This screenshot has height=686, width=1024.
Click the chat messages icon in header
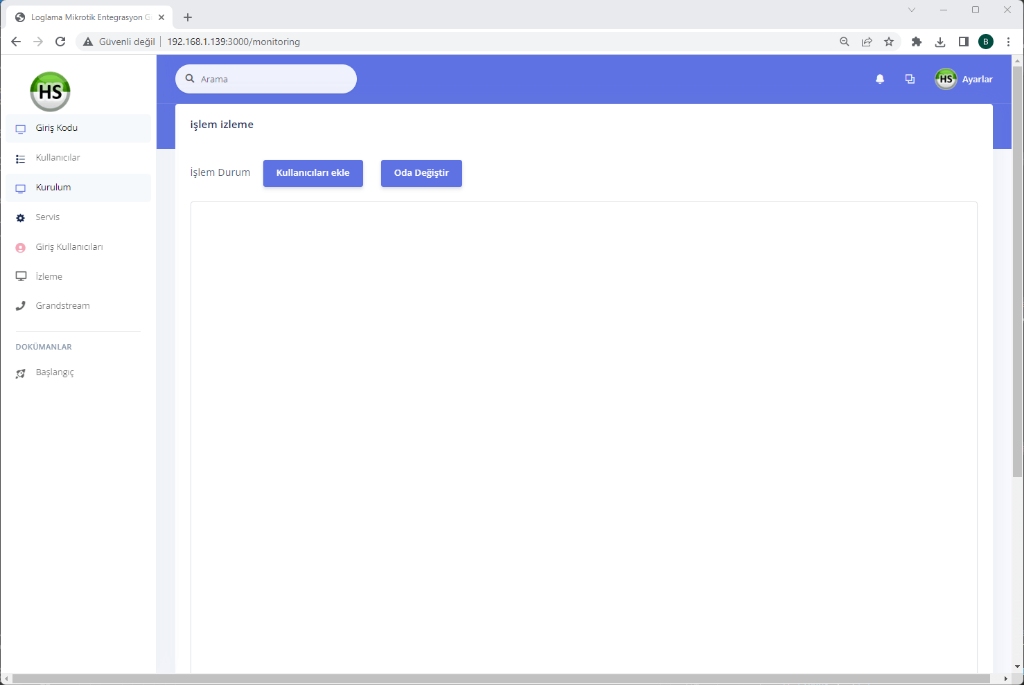tap(910, 79)
